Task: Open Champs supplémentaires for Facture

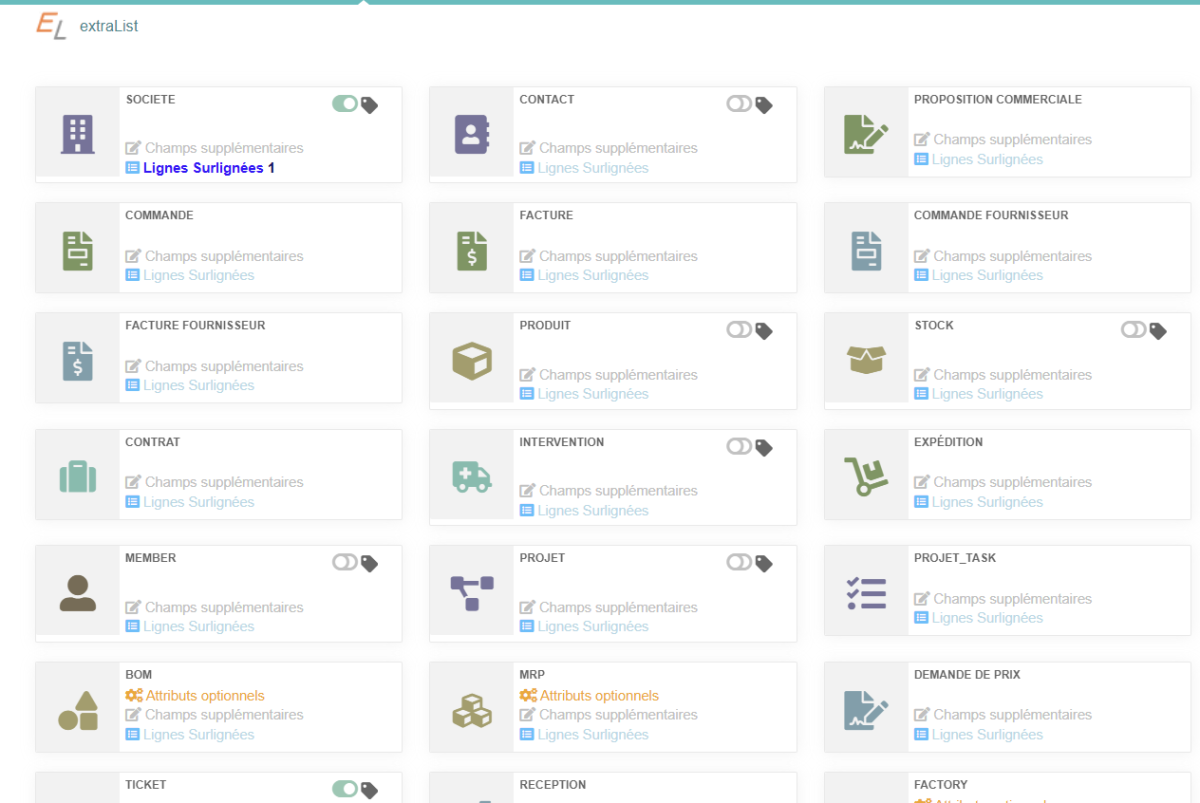Action: pos(617,256)
